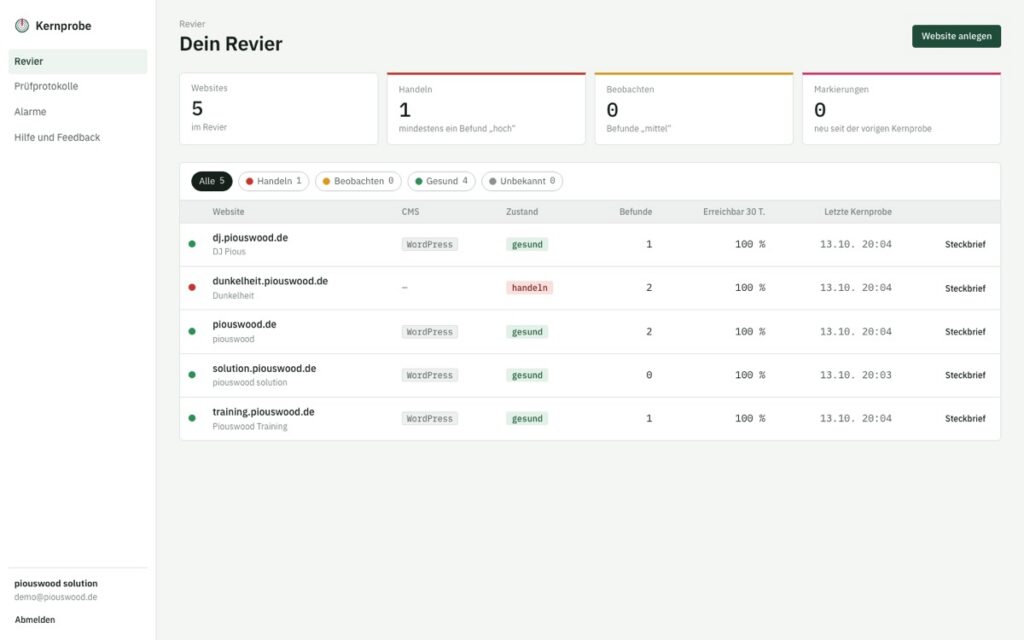Select the Beobachten summary card

click(694, 108)
